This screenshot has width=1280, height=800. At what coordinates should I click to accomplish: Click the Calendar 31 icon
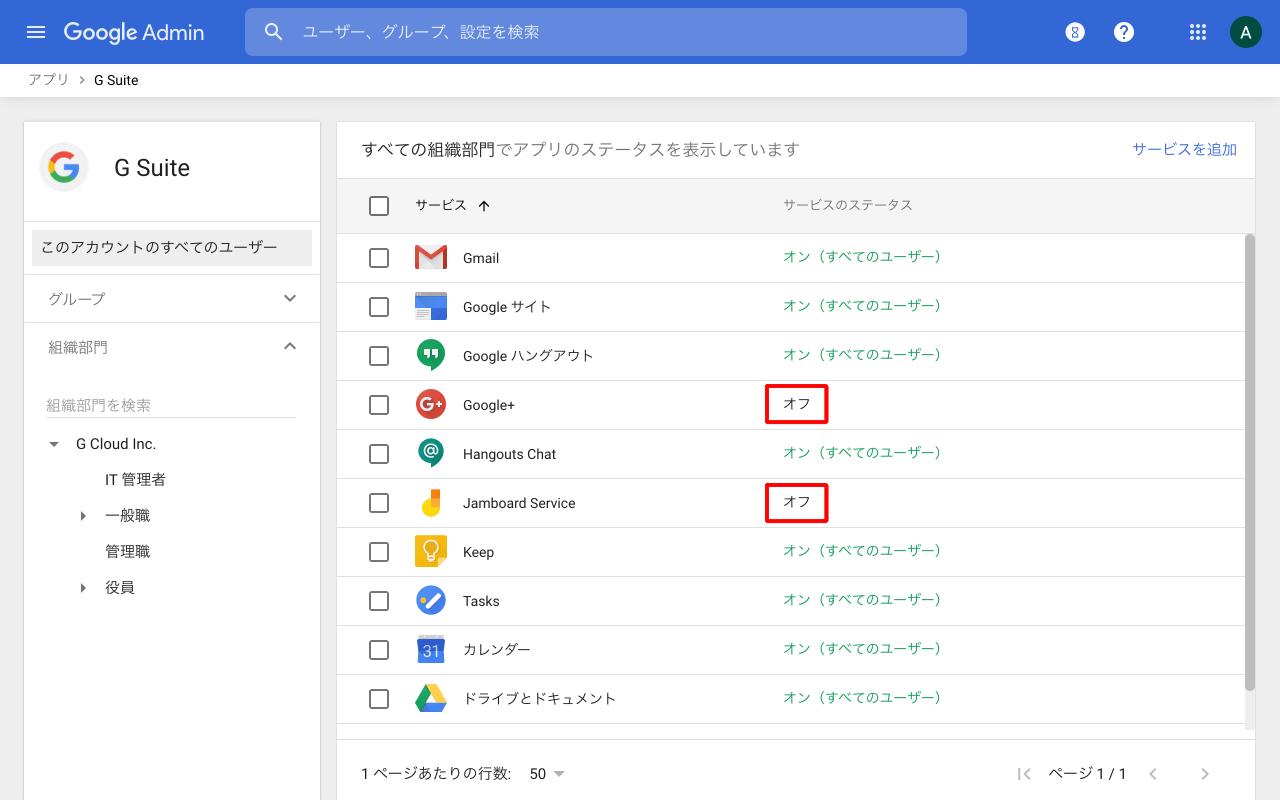(431, 649)
